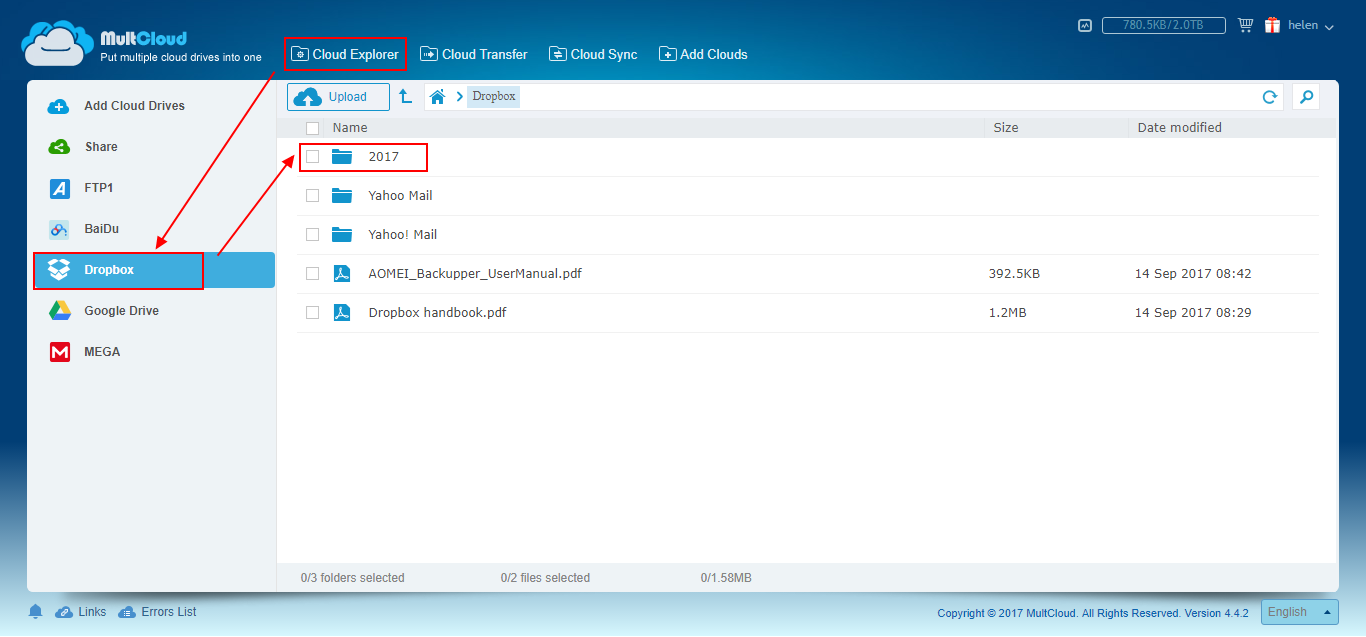Open the Cloud Sync tab
The image size is (1366, 637).
point(593,54)
